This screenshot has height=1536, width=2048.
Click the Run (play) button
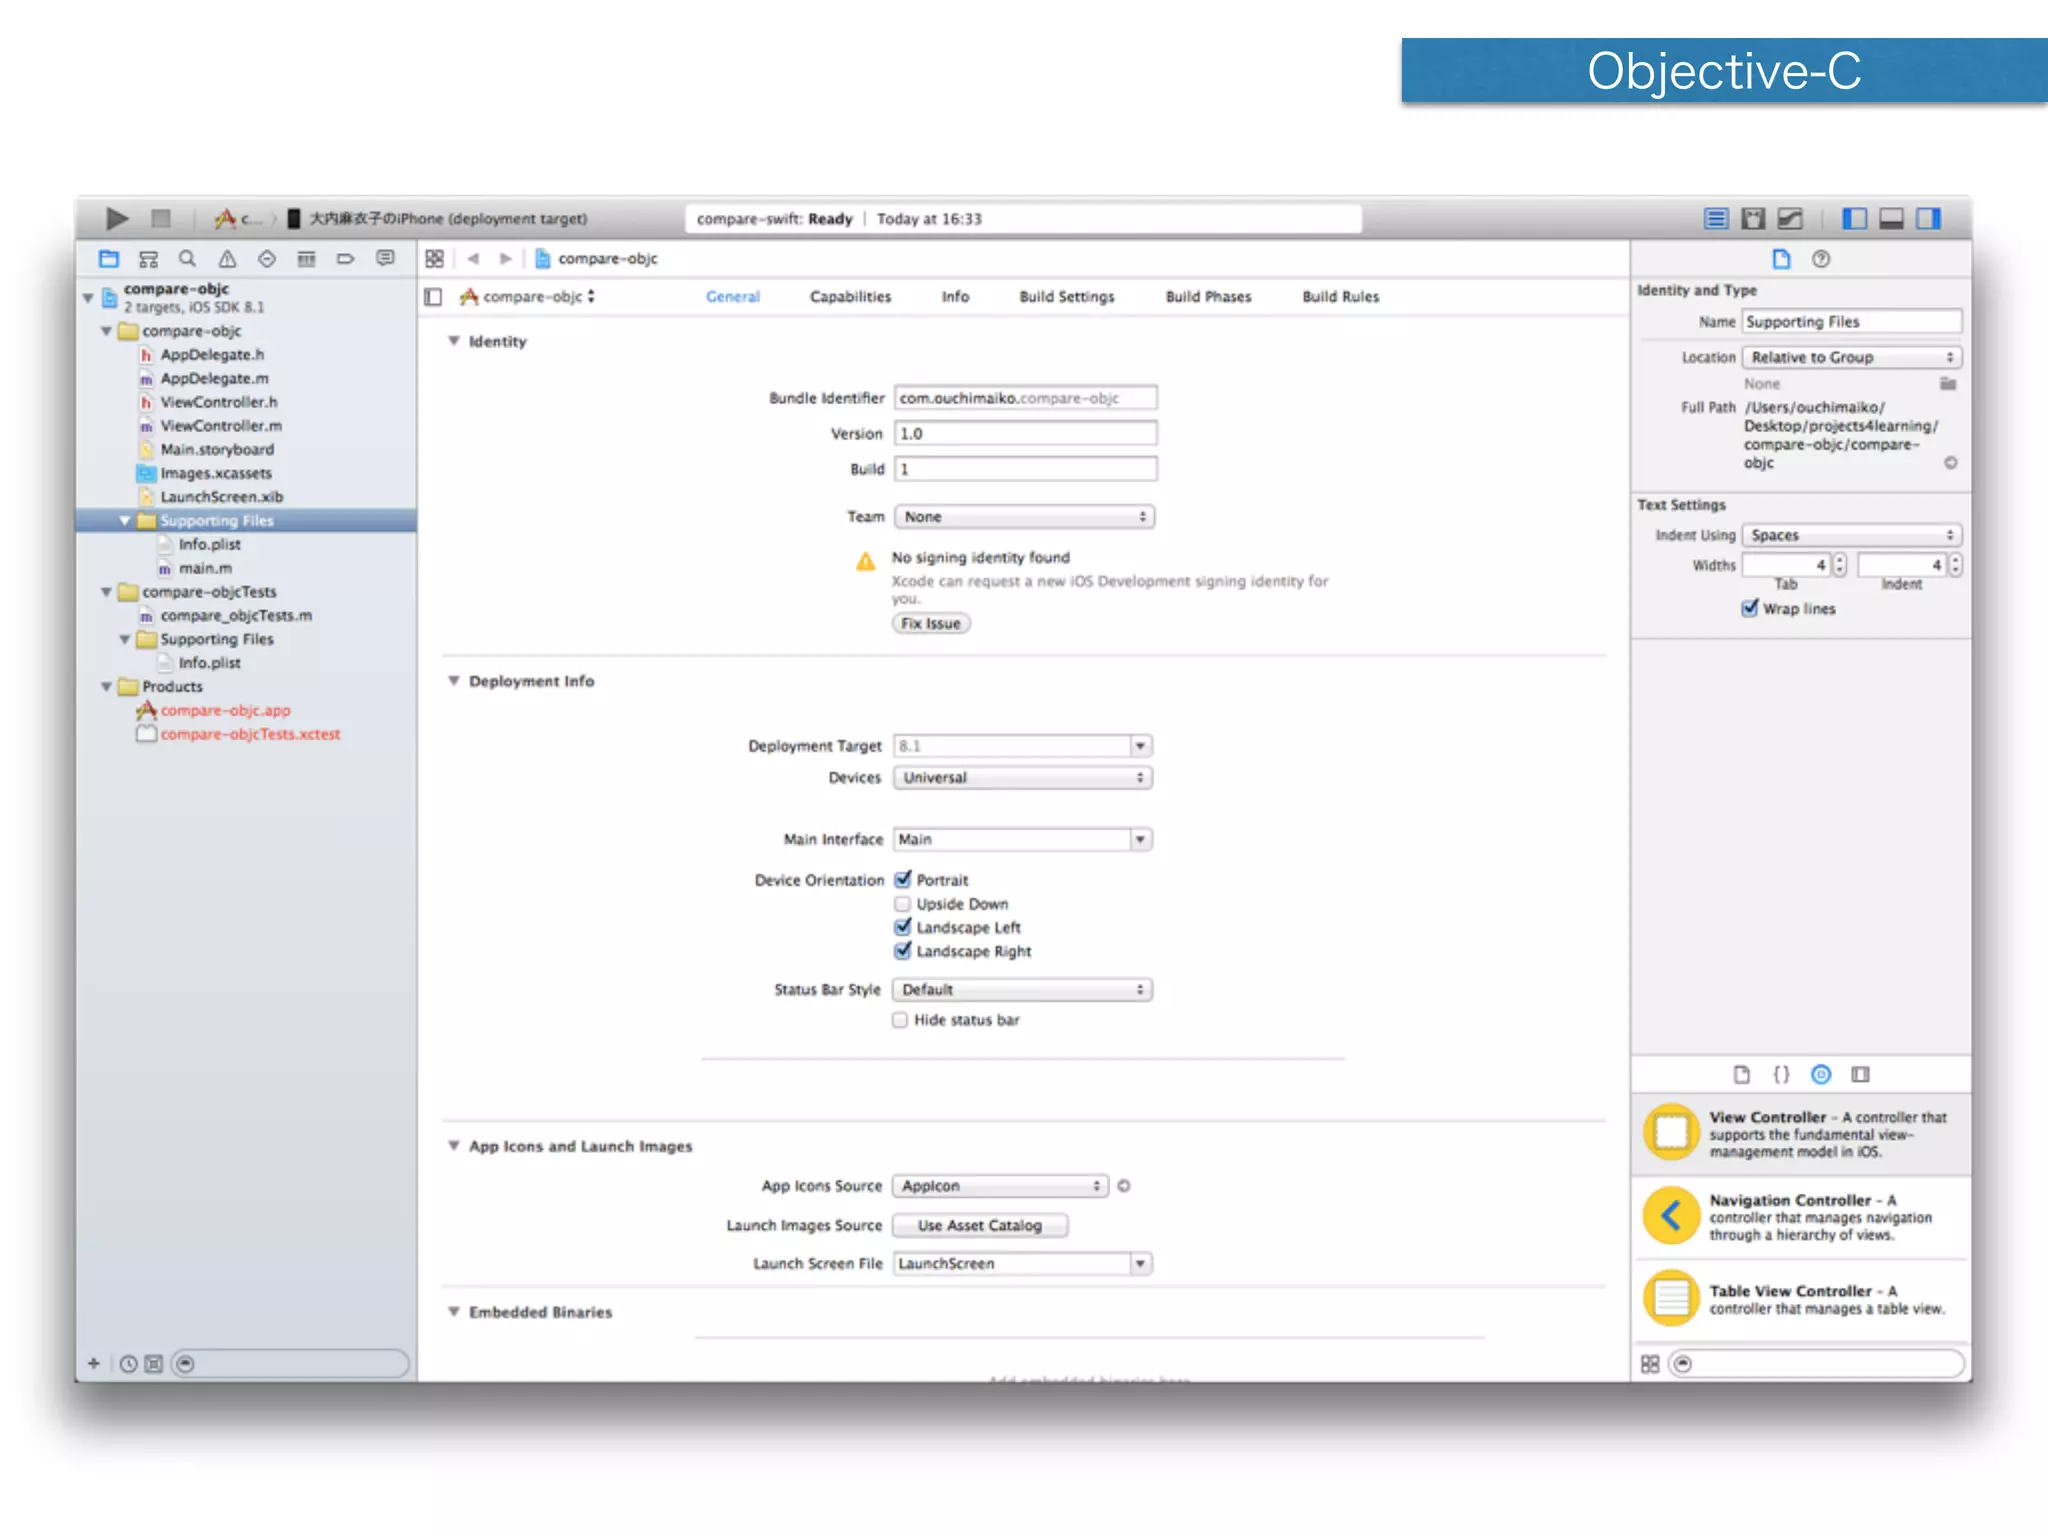point(117,218)
